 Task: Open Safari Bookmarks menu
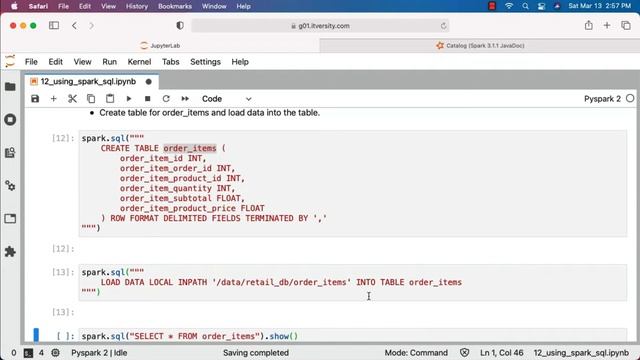click(175, 6)
